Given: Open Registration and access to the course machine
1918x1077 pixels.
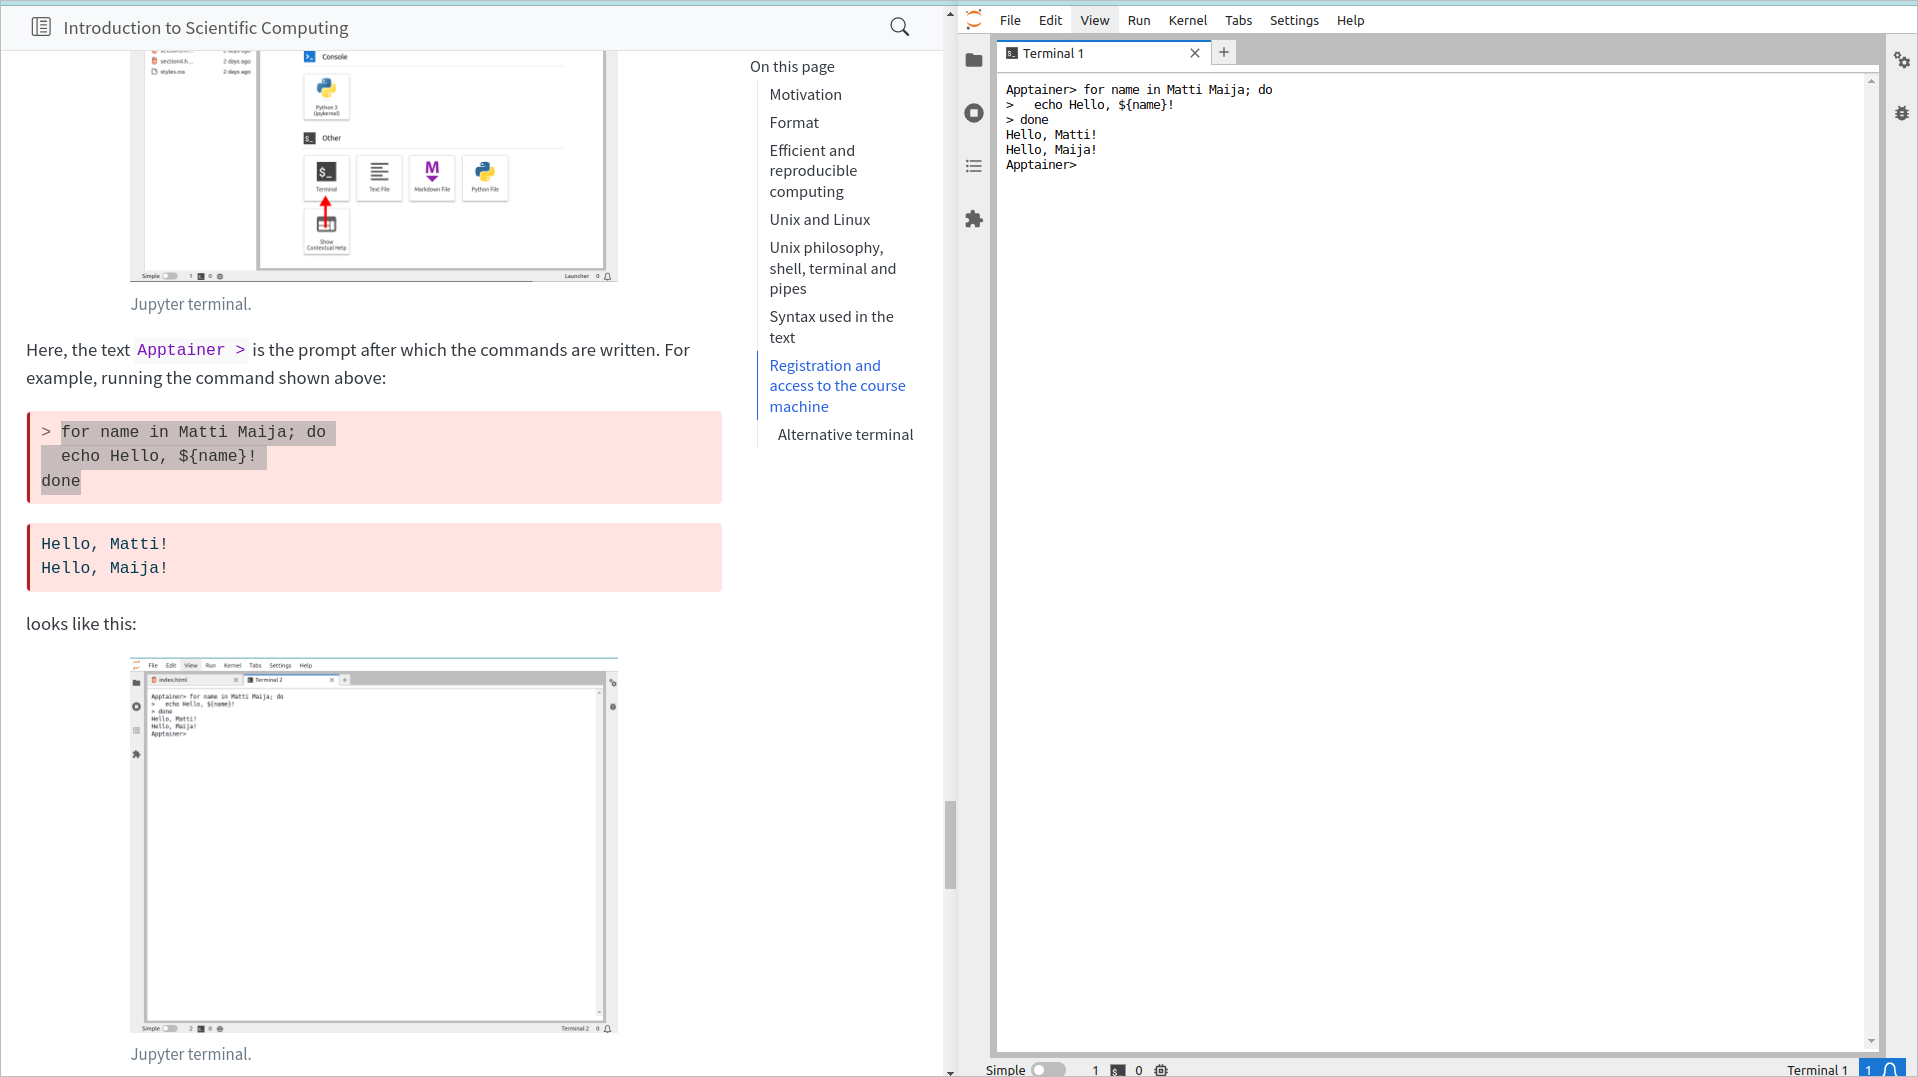Looking at the screenshot, I should click(x=837, y=386).
